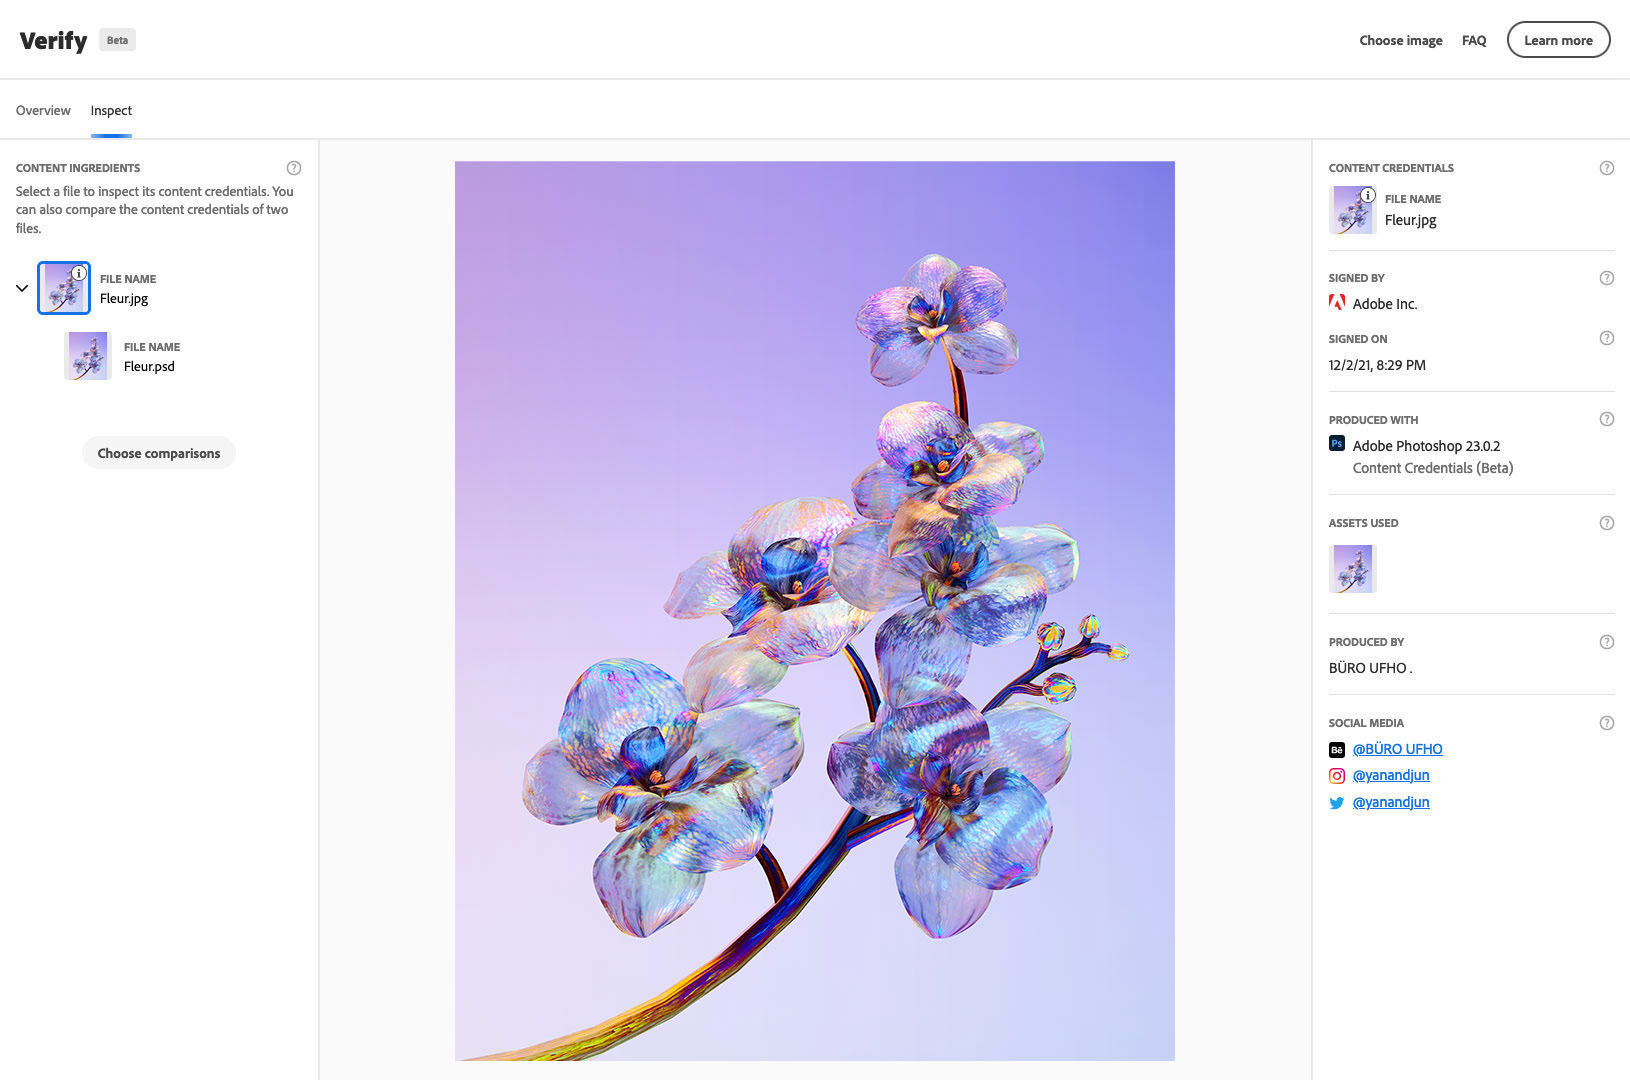This screenshot has height=1080, width=1630.
Task: Click help icon for Signed By section
Action: click(1607, 278)
